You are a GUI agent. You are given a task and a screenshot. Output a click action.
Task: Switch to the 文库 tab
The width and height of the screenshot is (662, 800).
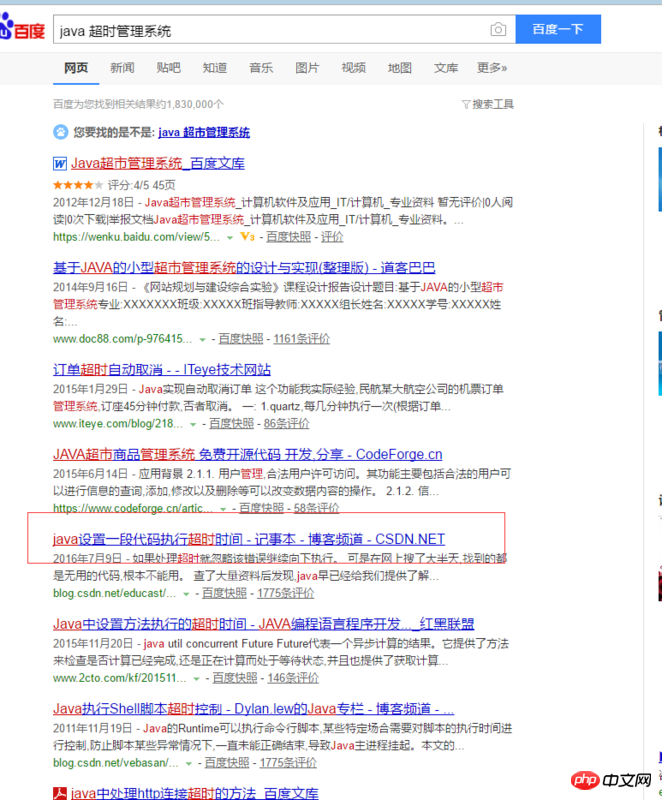click(446, 68)
